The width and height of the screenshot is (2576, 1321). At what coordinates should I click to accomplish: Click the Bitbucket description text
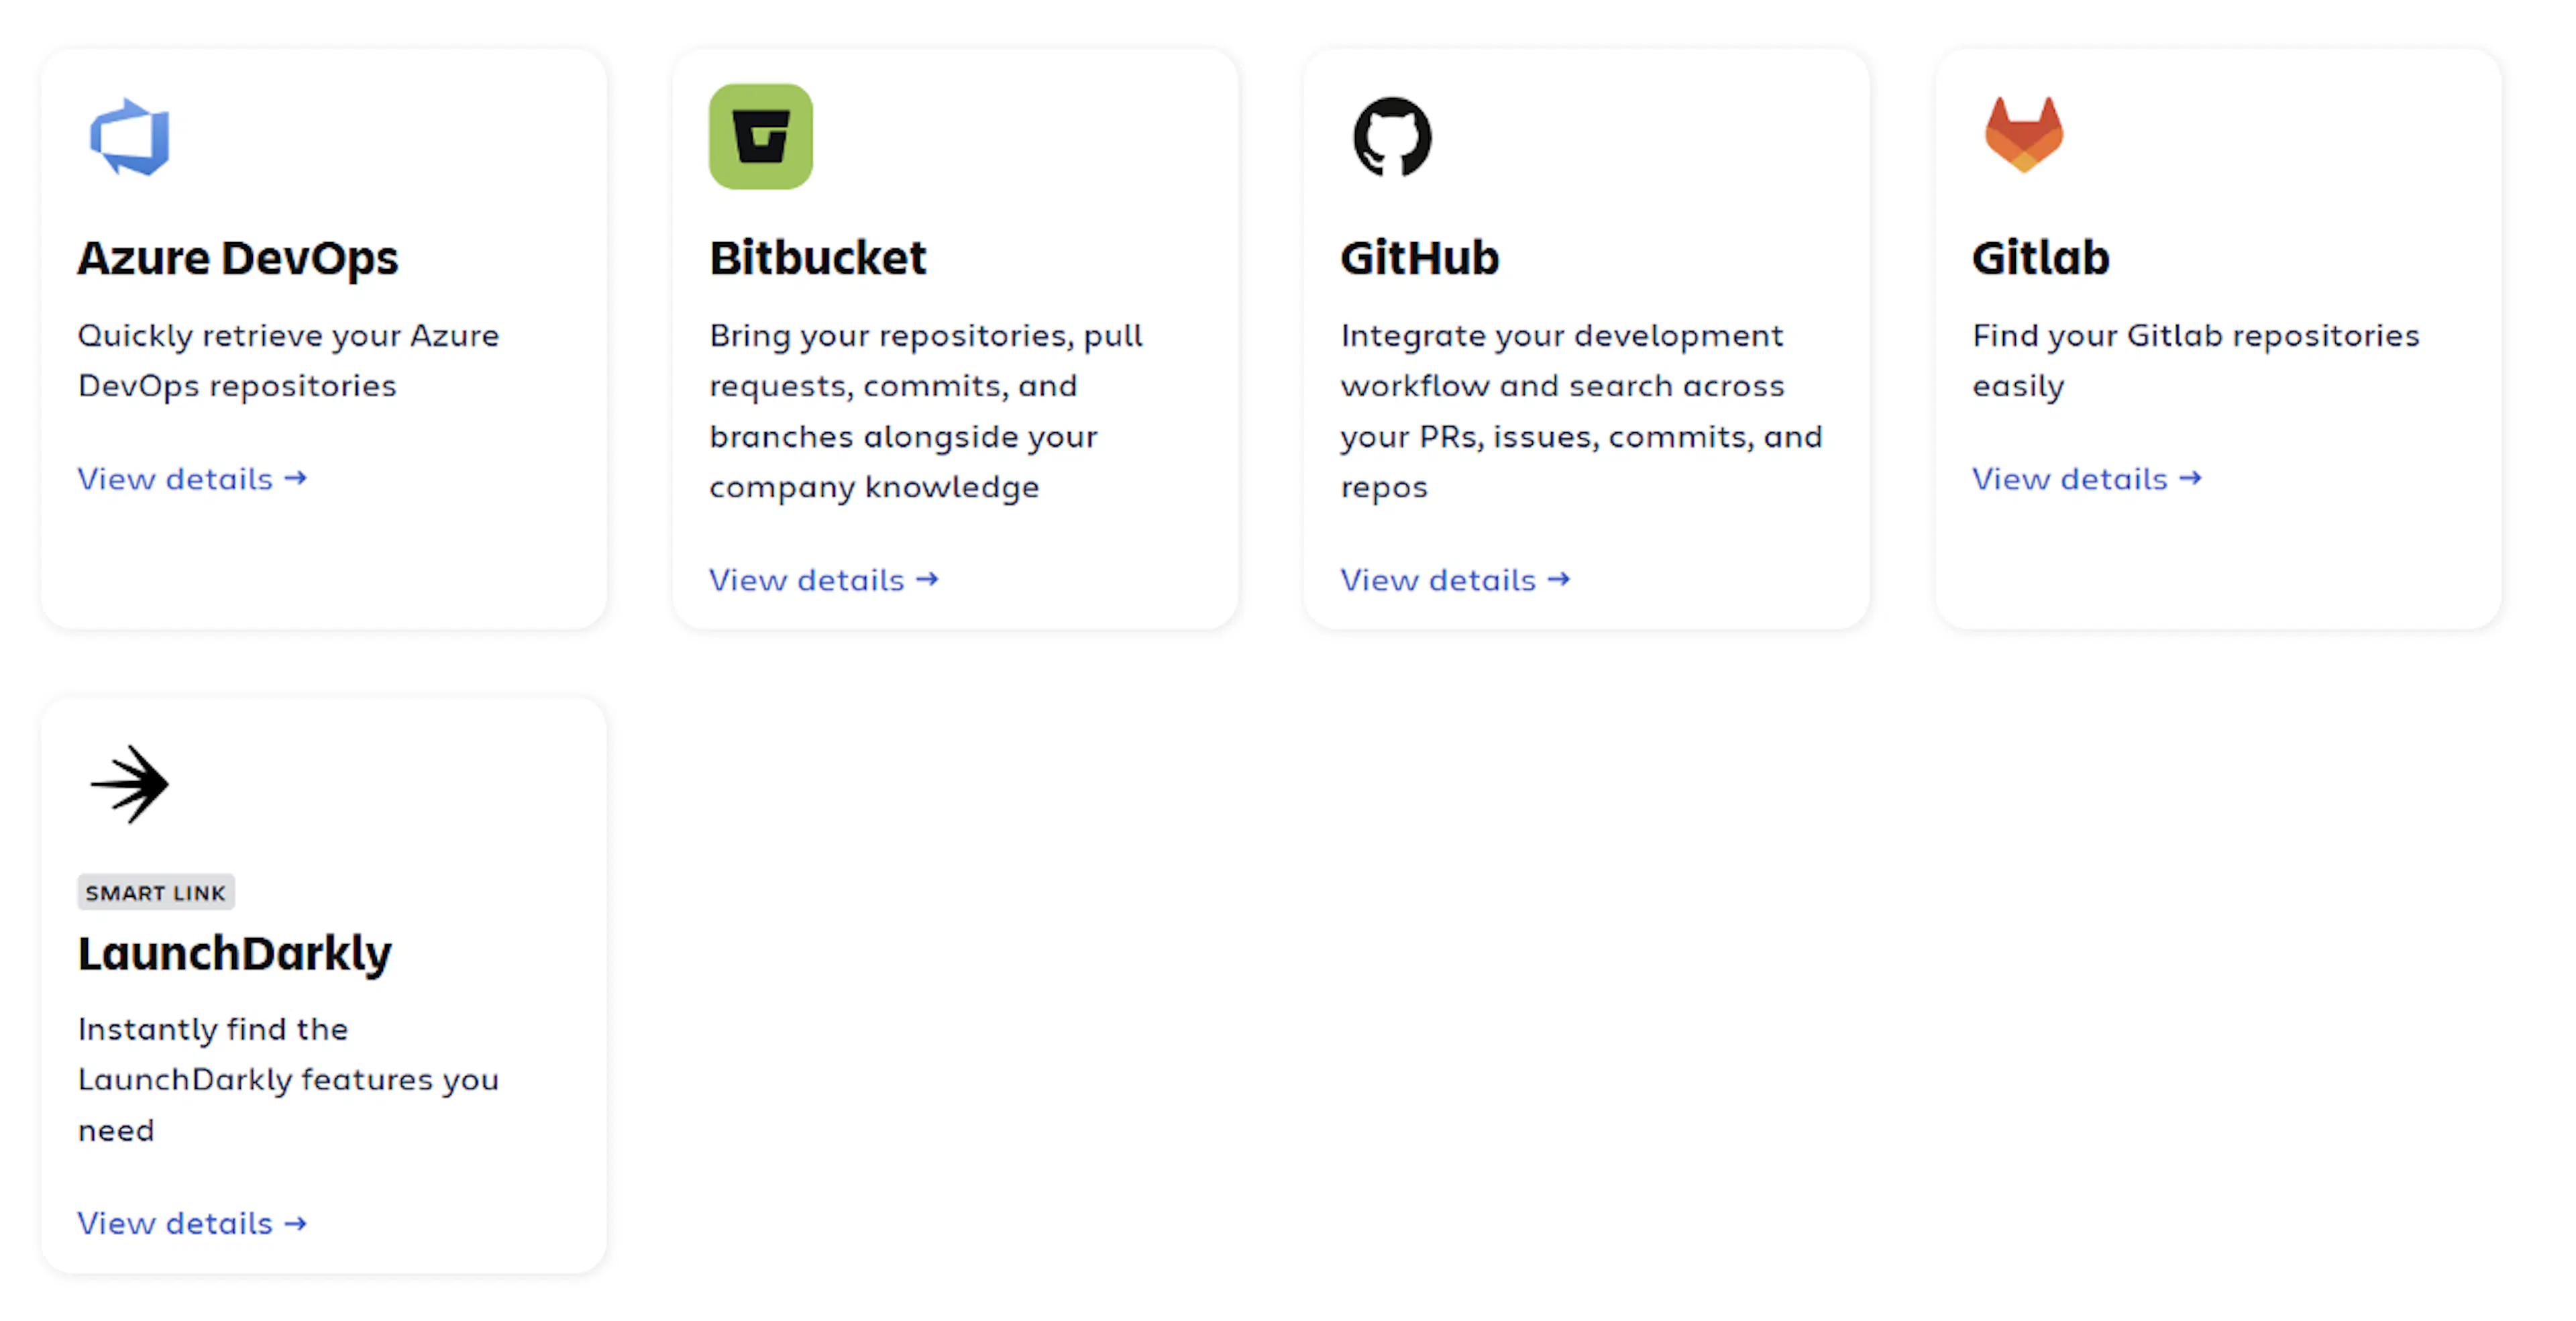926,411
